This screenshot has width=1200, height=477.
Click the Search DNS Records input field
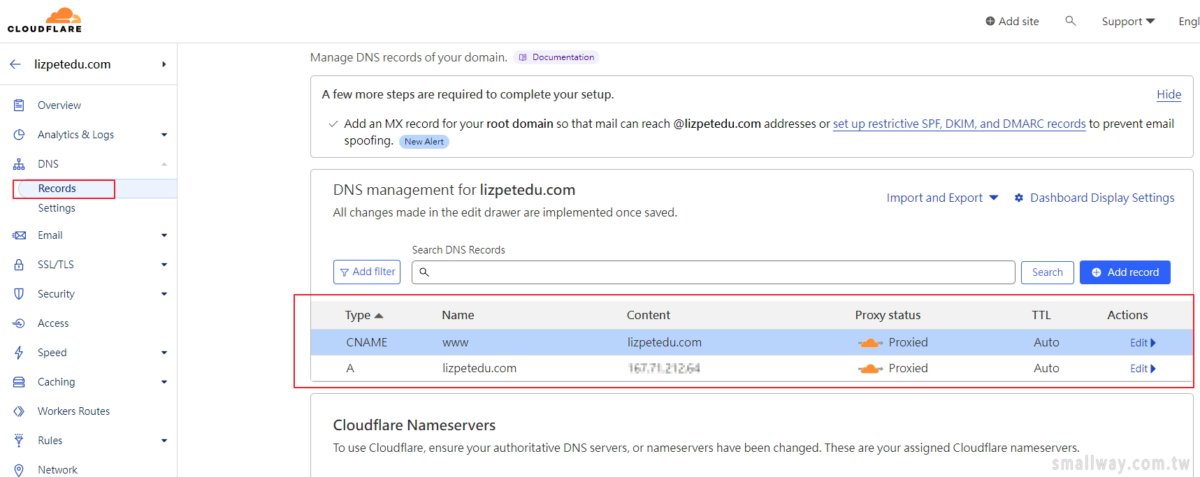coord(714,272)
